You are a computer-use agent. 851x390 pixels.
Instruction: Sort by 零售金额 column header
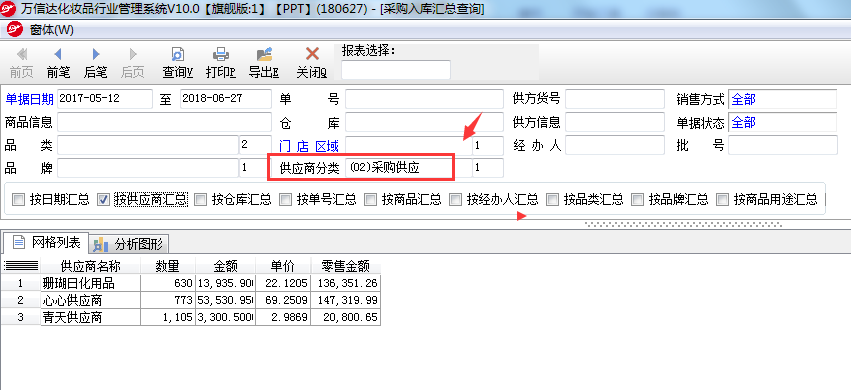point(345,266)
